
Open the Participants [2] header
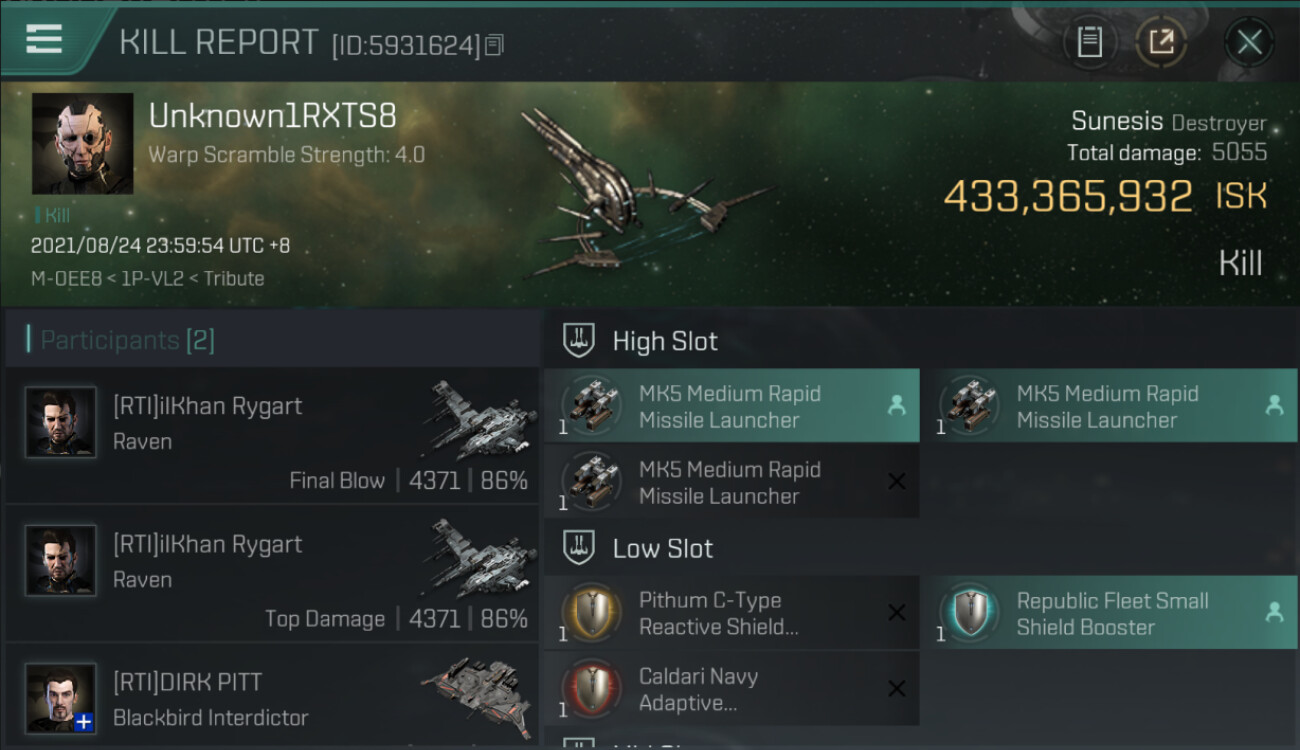127,340
